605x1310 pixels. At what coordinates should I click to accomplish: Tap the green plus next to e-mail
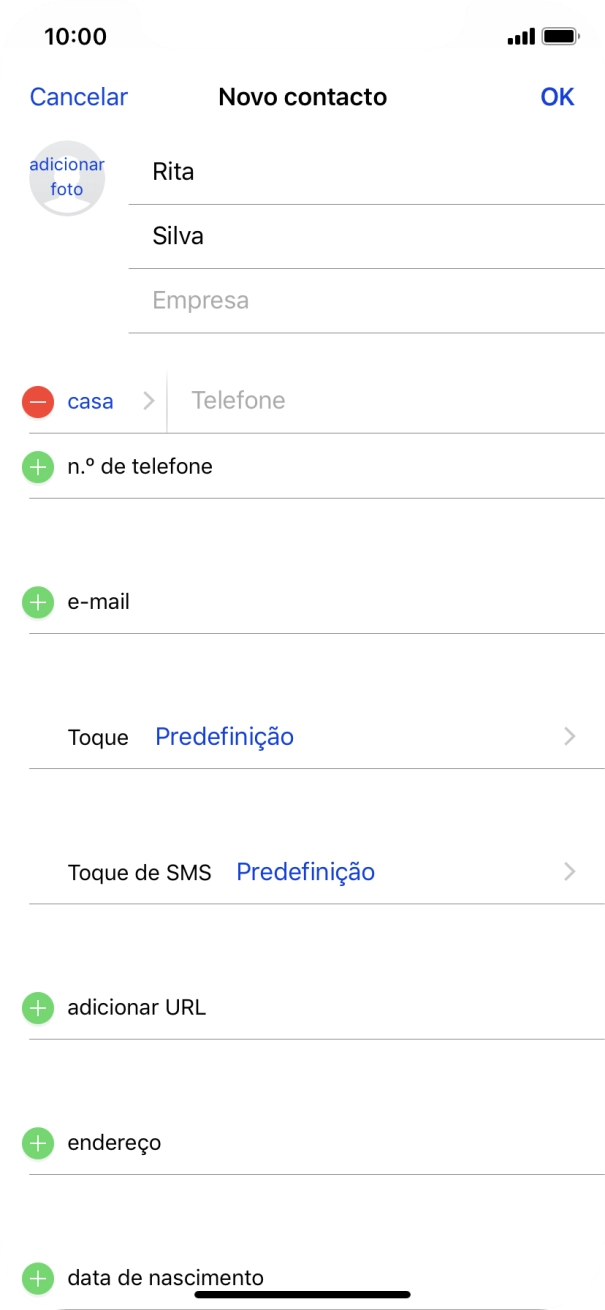37,602
